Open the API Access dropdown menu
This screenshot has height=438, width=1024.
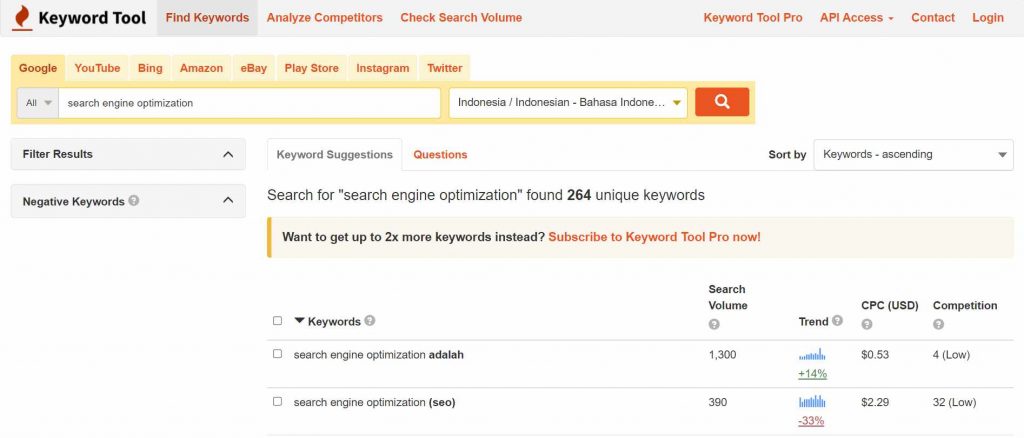coord(856,18)
